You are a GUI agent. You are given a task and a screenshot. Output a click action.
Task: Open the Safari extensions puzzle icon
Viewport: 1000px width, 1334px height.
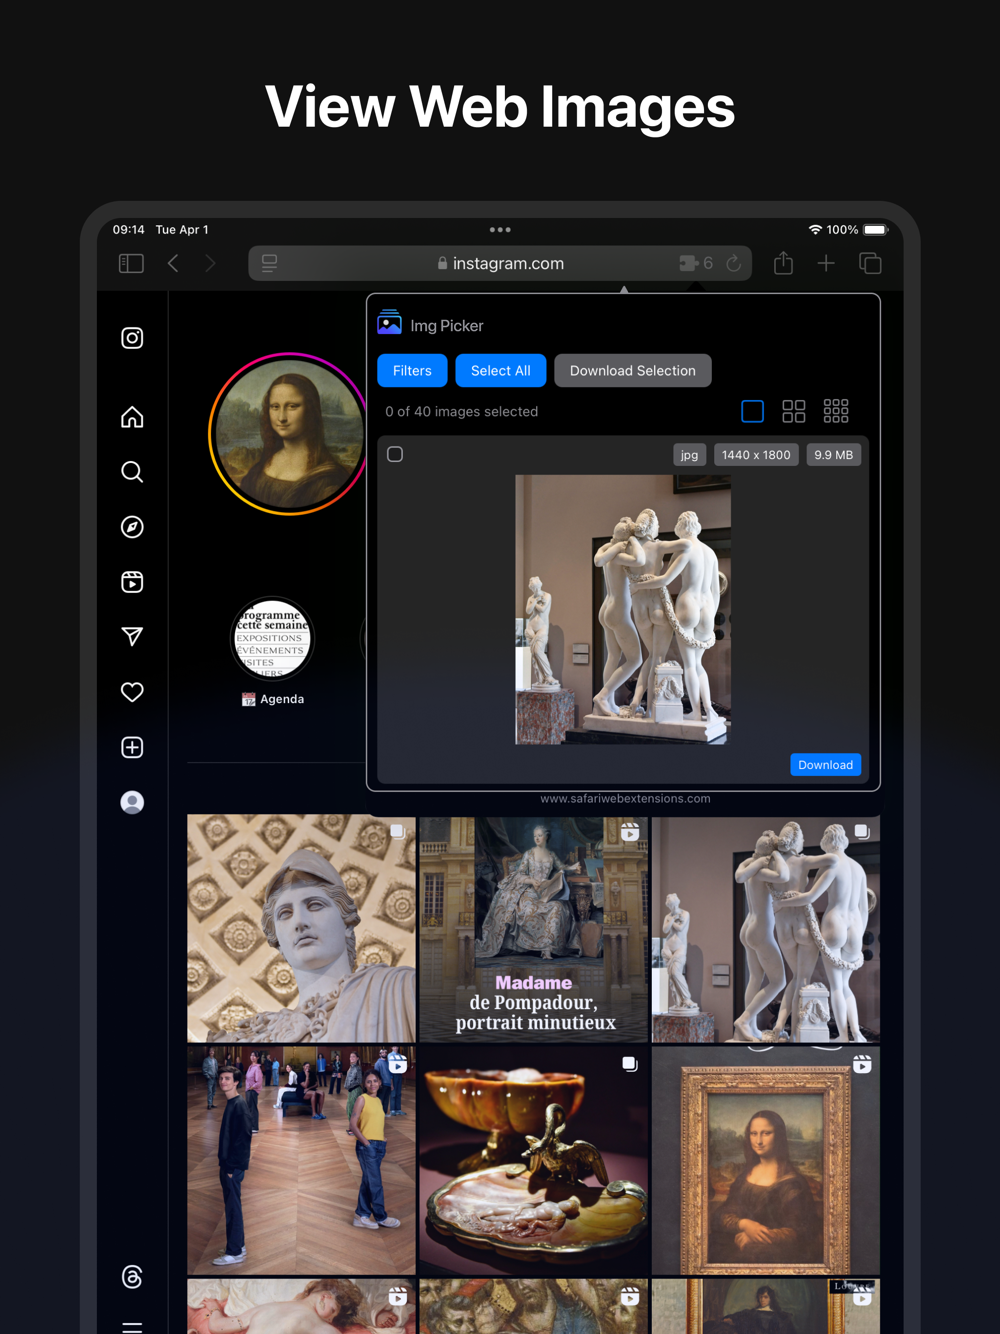pos(689,263)
